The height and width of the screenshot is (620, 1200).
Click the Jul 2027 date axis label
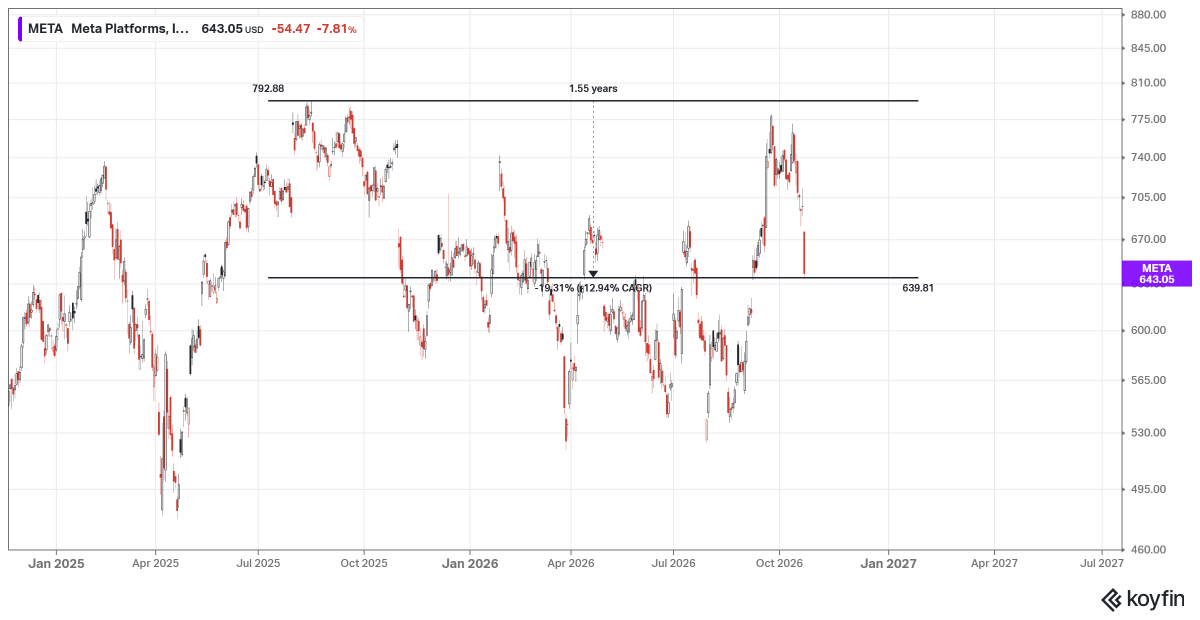[x=1101, y=563]
